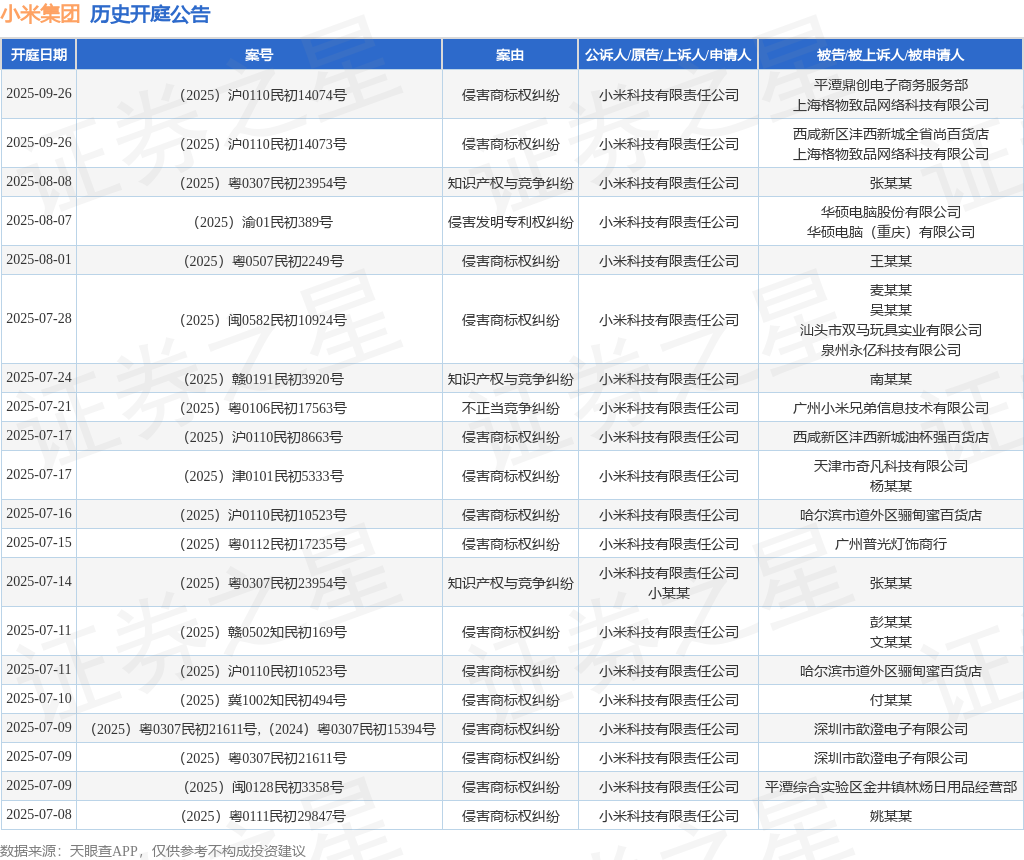The image size is (1024, 860).
Task: Click defendant 广州普光灯饰商行
Action: 891,545
